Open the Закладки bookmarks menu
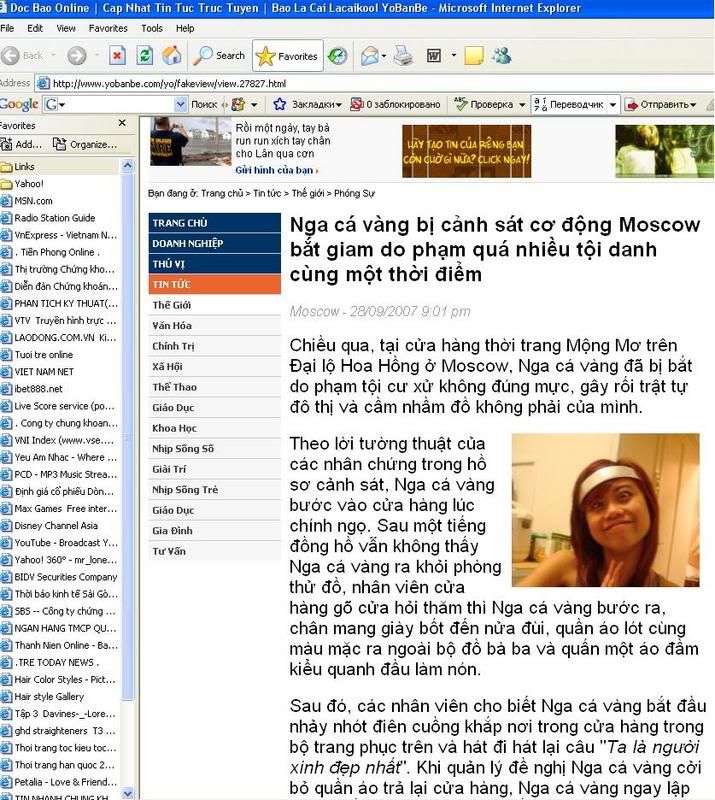Screen dimensions: 715x800 click(307, 104)
